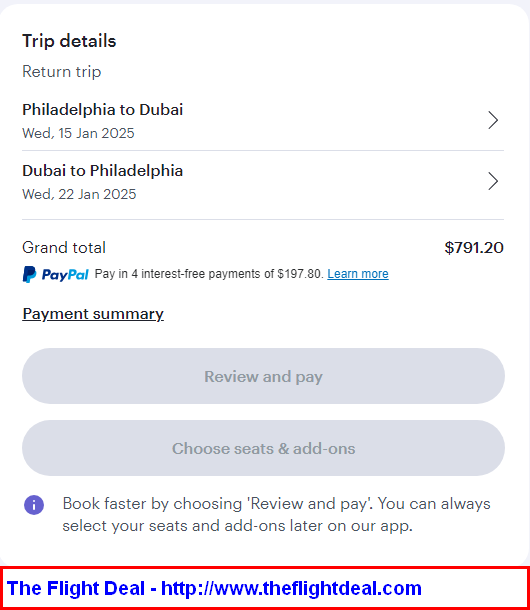Click Choose seats & add-ons button
530x610 pixels.
point(263,448)
